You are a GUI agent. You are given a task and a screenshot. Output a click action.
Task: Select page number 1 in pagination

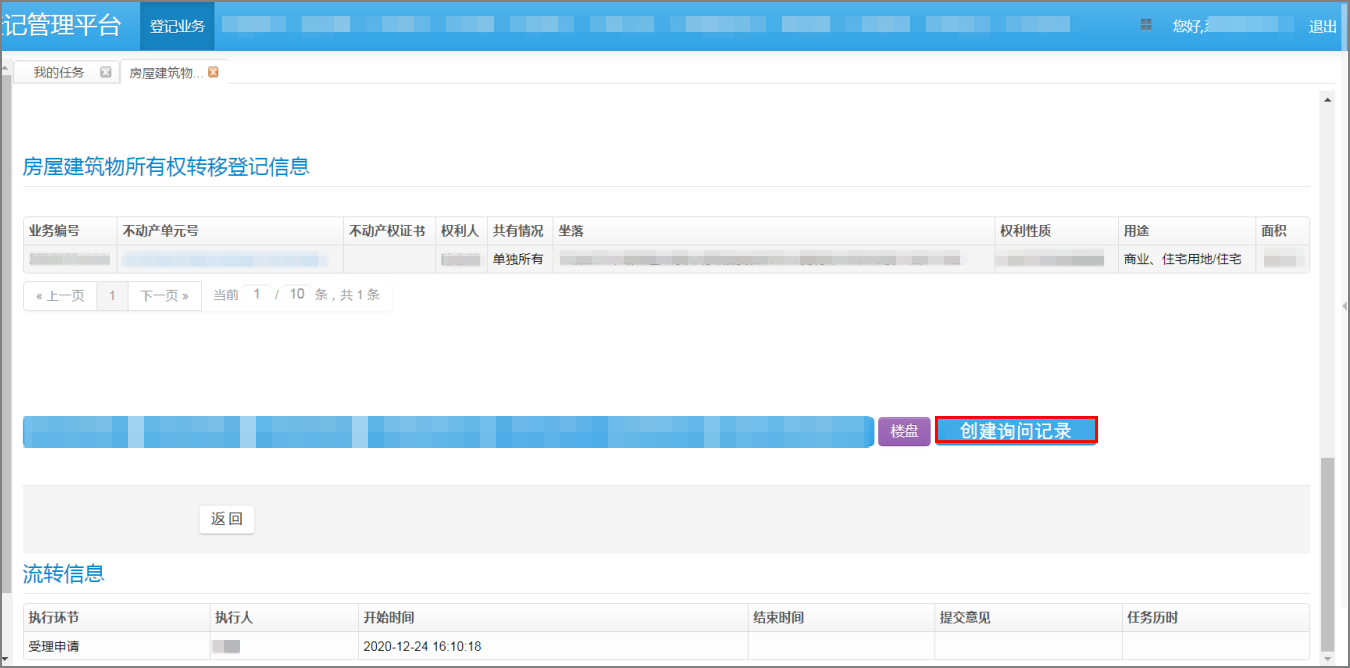tap(111, 295)
